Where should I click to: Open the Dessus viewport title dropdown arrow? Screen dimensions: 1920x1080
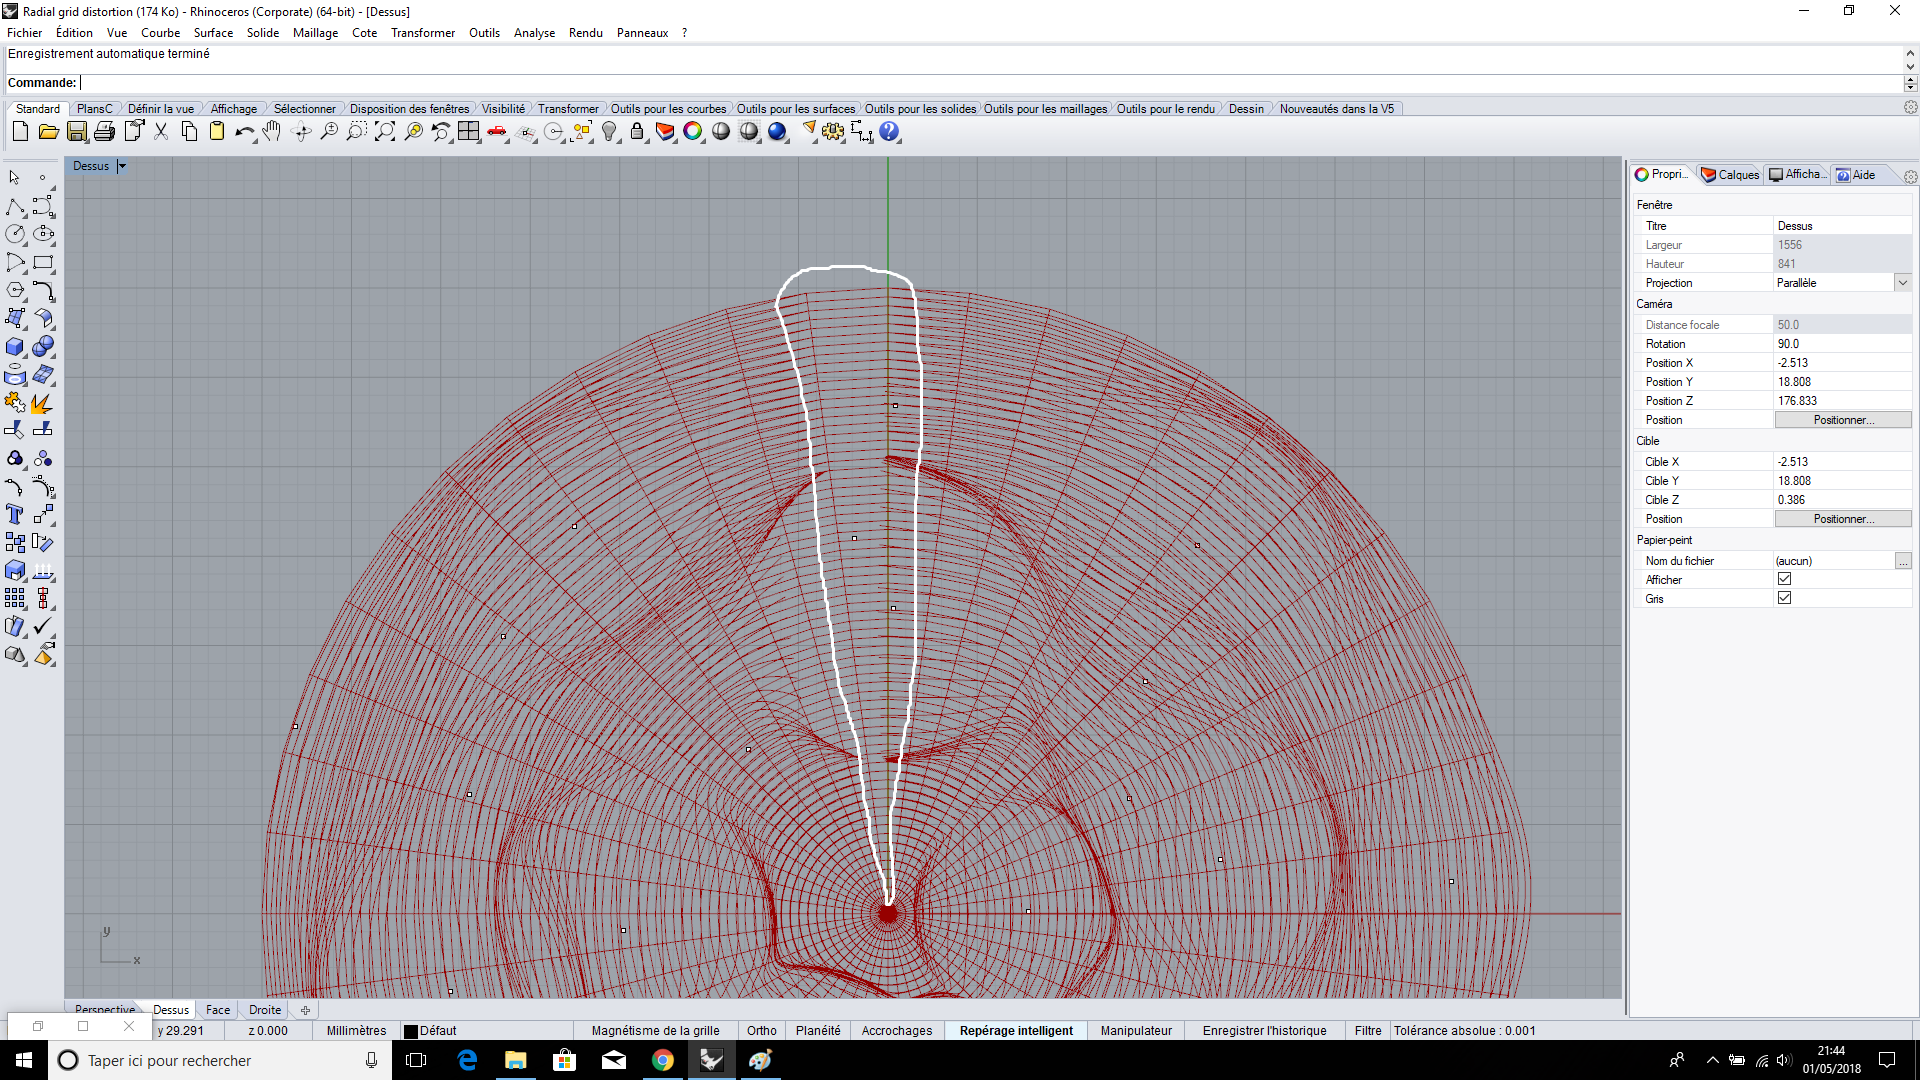122,166
